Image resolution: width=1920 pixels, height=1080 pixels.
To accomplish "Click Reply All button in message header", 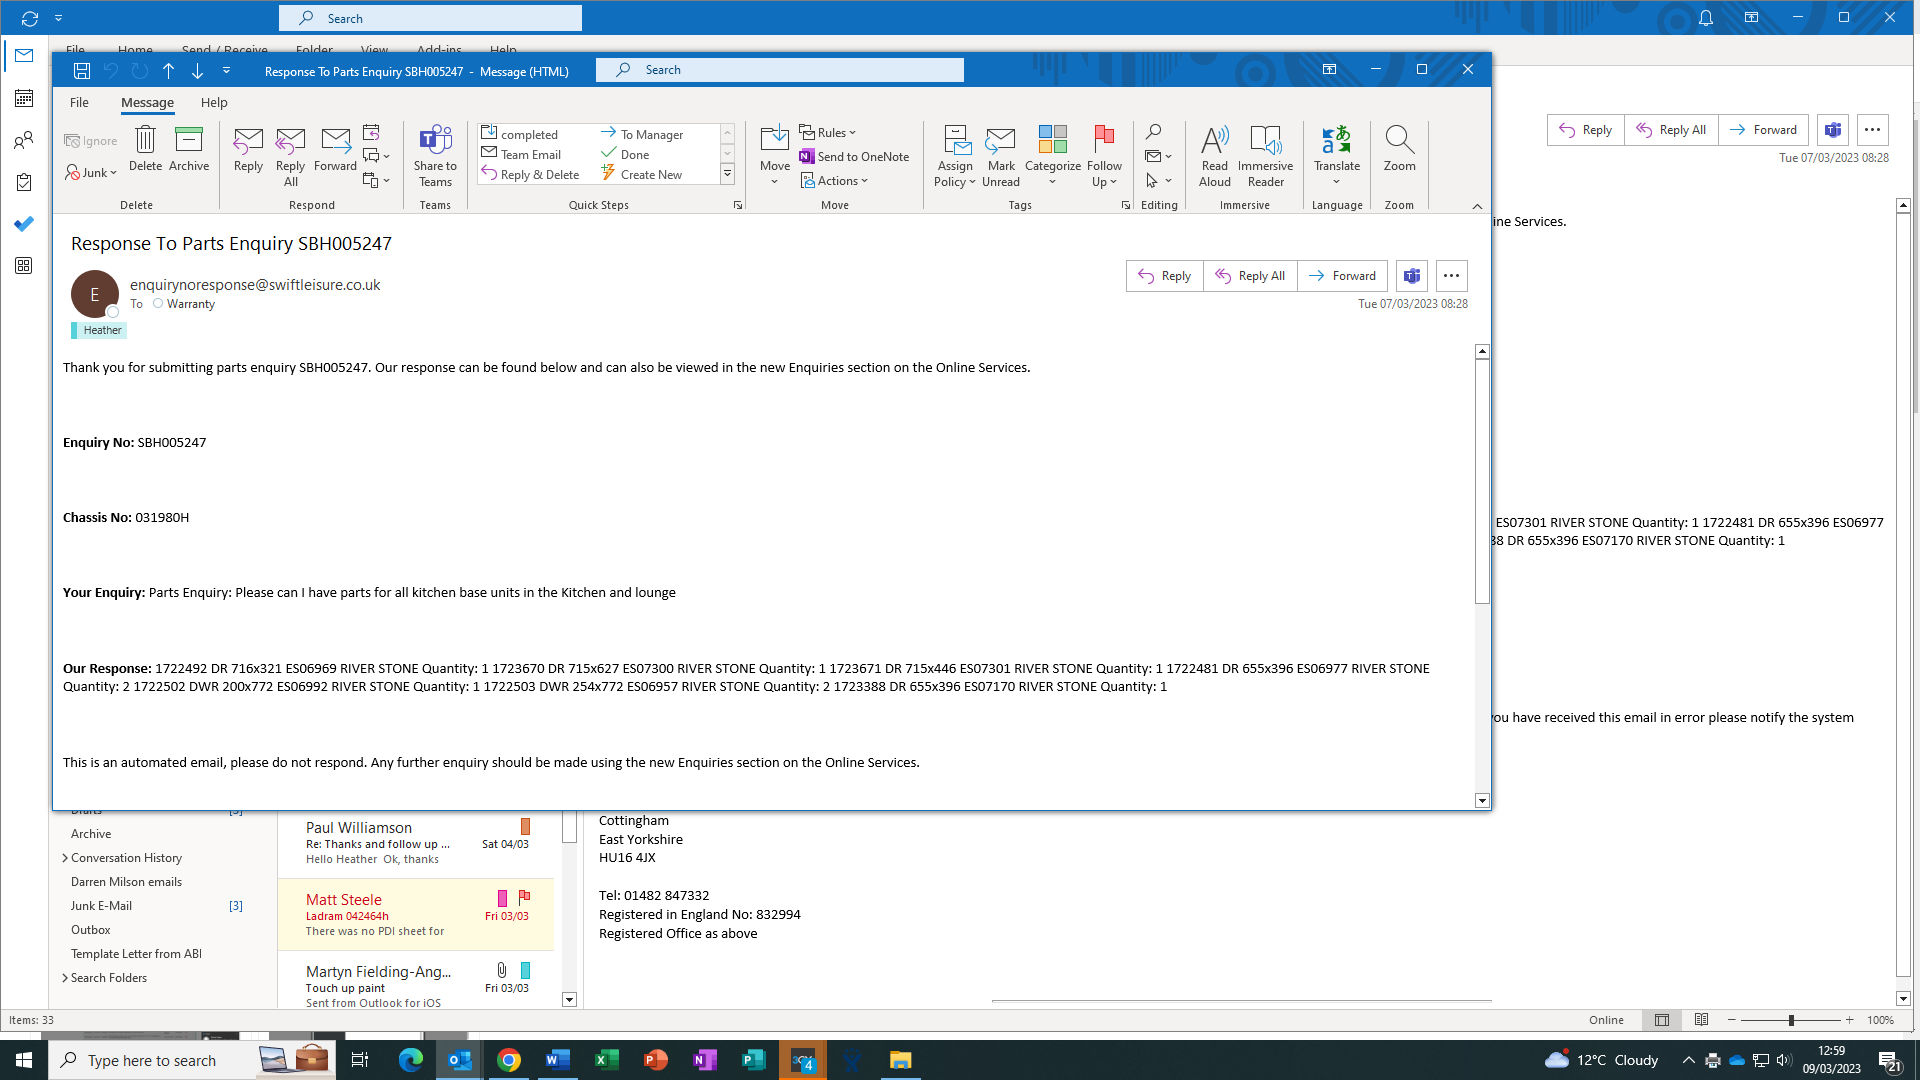I will click(1250, 276).
